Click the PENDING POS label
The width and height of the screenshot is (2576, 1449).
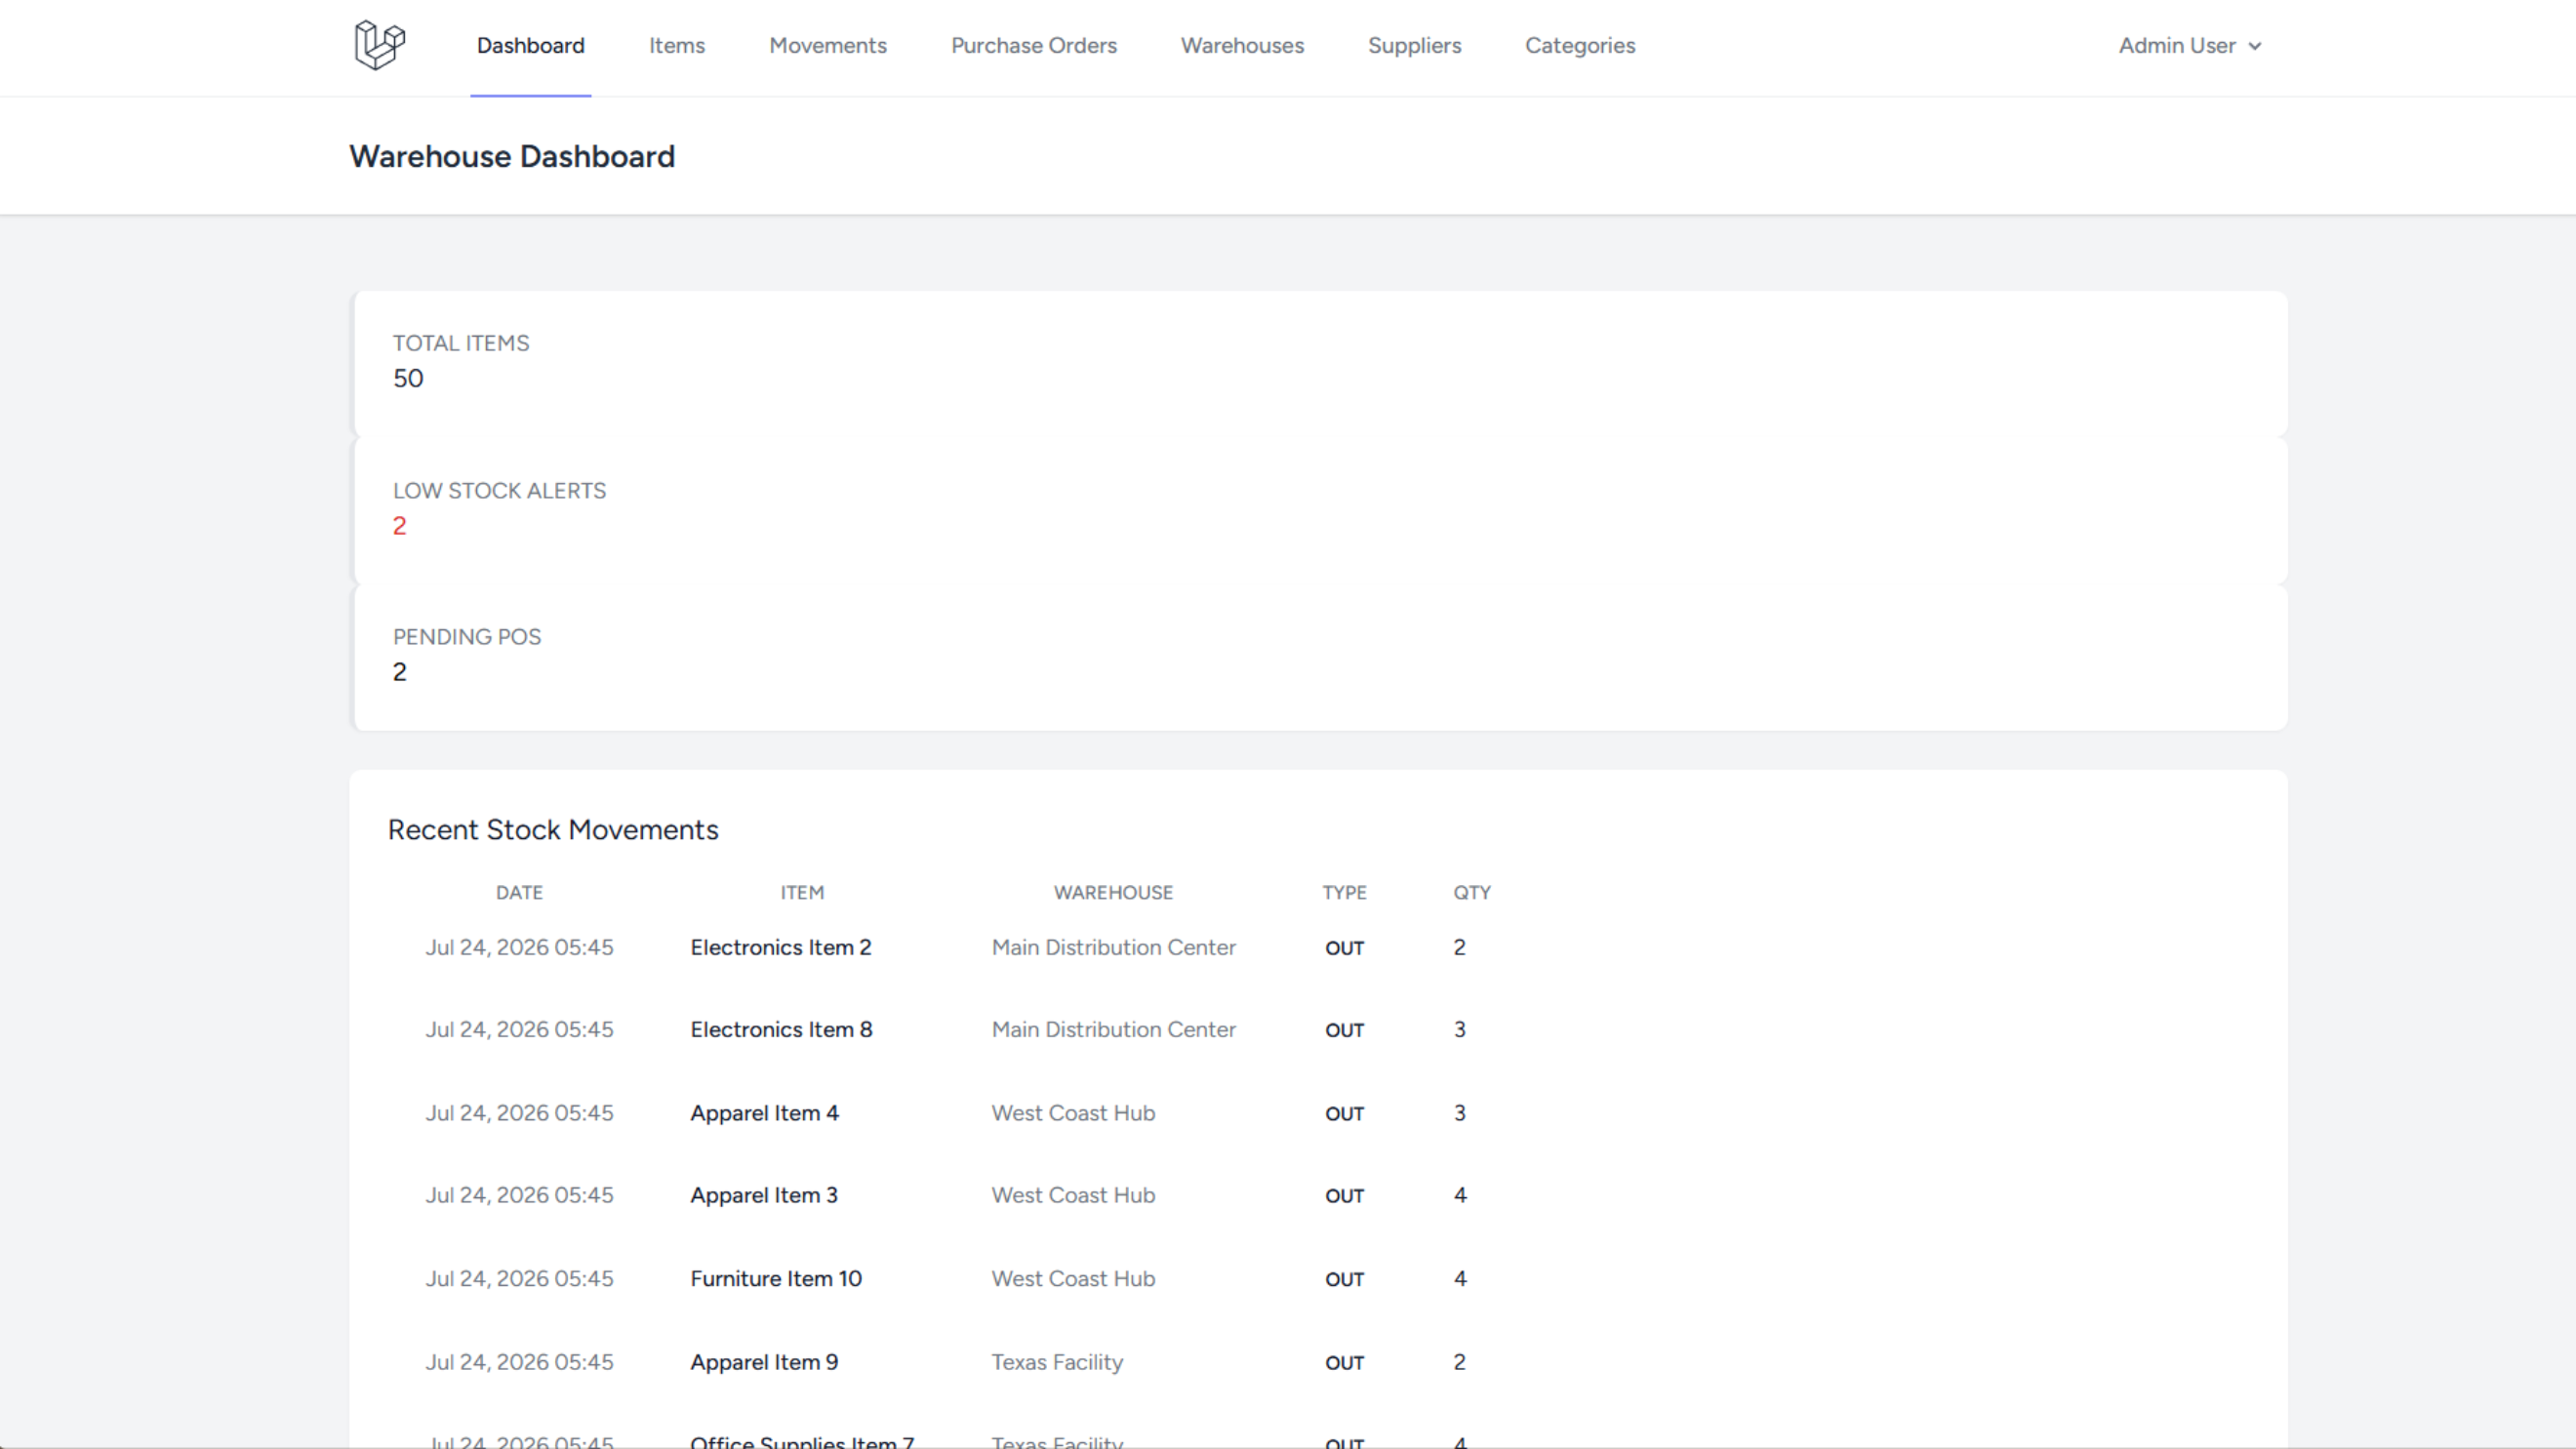click(467, 638)
